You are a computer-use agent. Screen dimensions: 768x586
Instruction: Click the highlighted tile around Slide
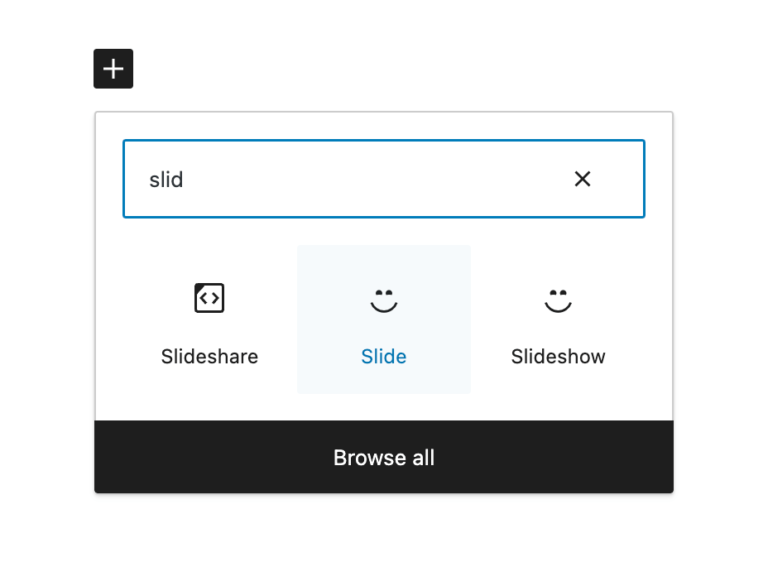384,319
